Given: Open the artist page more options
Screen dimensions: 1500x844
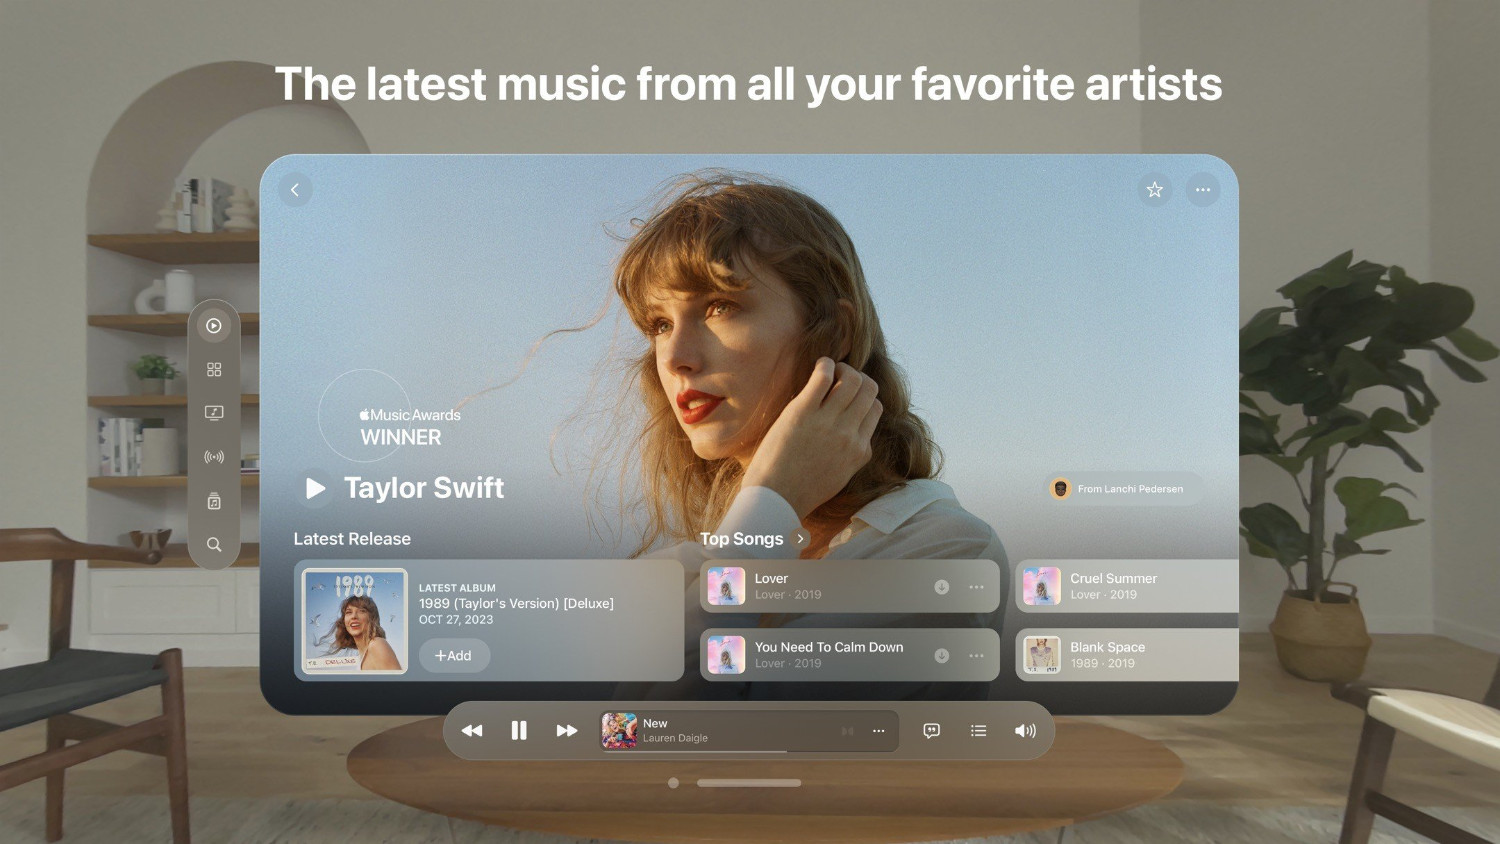Looking at the screenshot, I should click(x=1203, y=190).
